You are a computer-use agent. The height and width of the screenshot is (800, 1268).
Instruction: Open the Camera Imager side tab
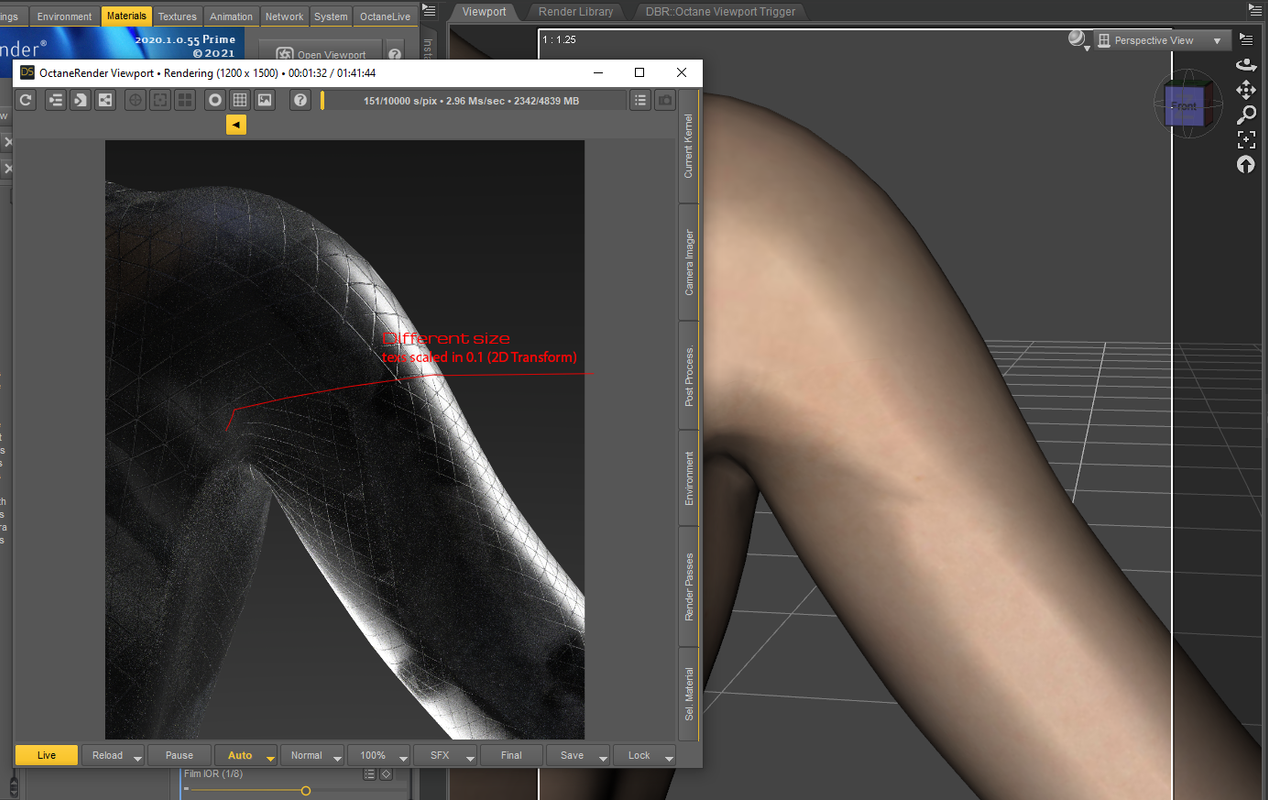pos(688,262)
